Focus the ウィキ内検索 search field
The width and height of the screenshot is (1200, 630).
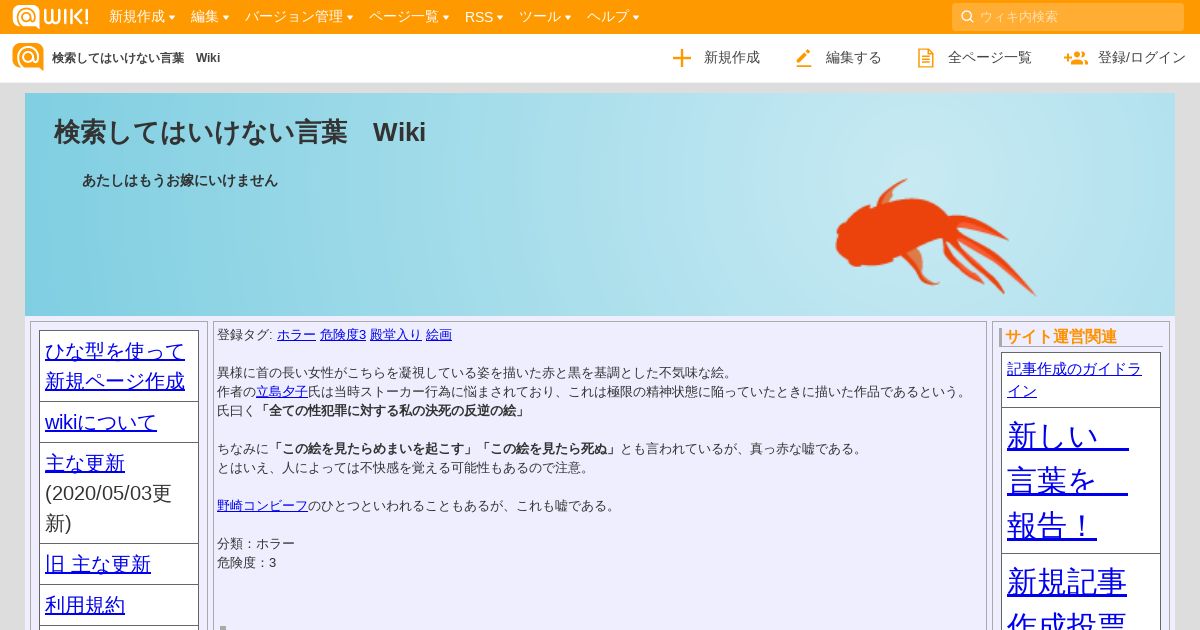1068,17
